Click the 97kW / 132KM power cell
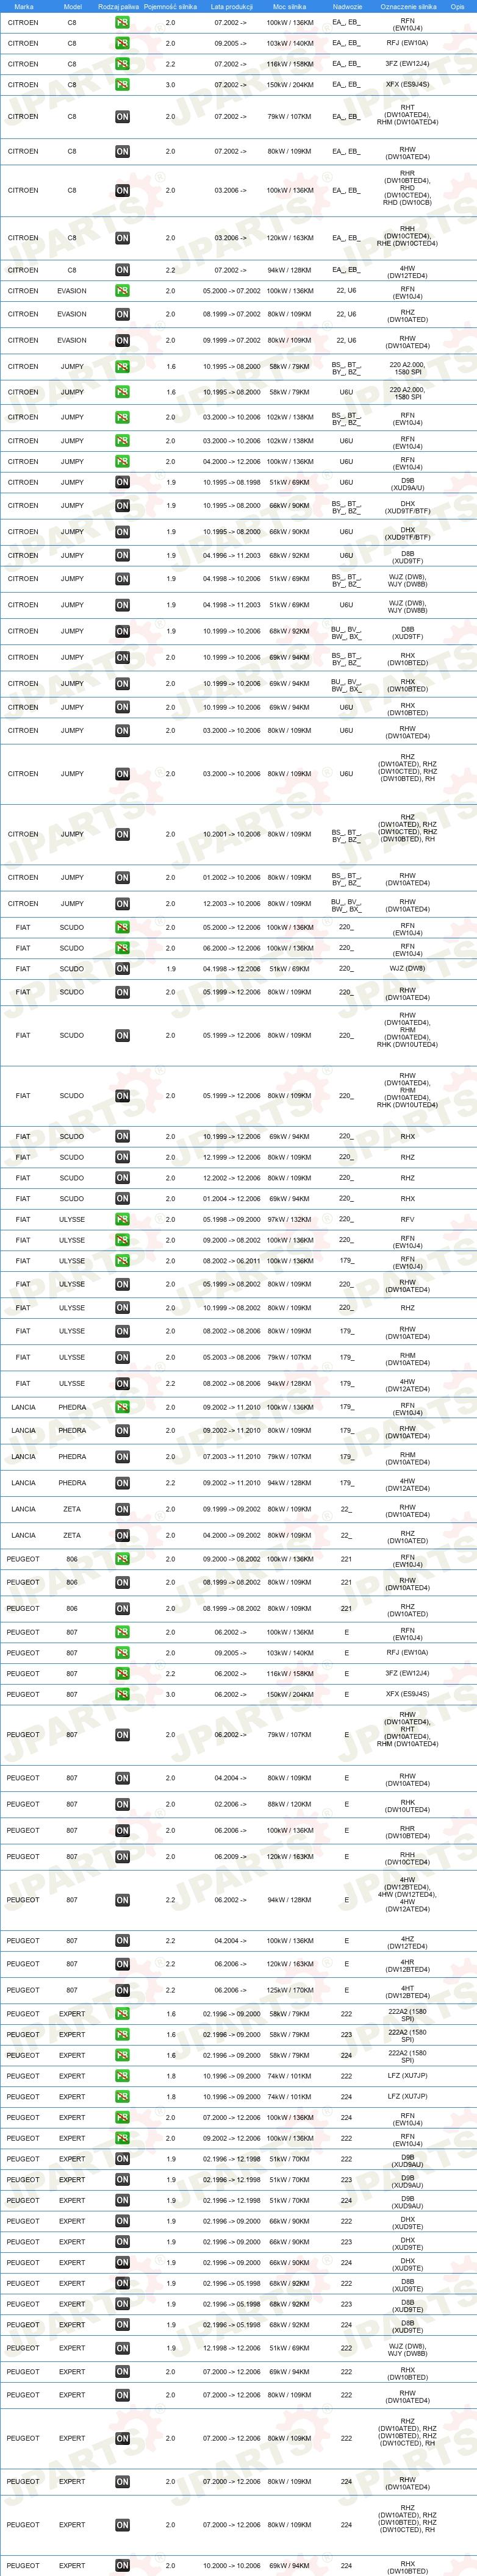This screenshot has height=2576, width=477. [x=290, y=1219]
